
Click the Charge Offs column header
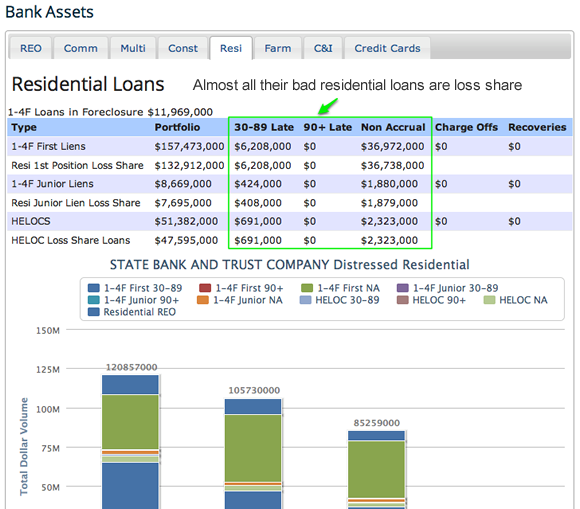click(x=466, y=127)
